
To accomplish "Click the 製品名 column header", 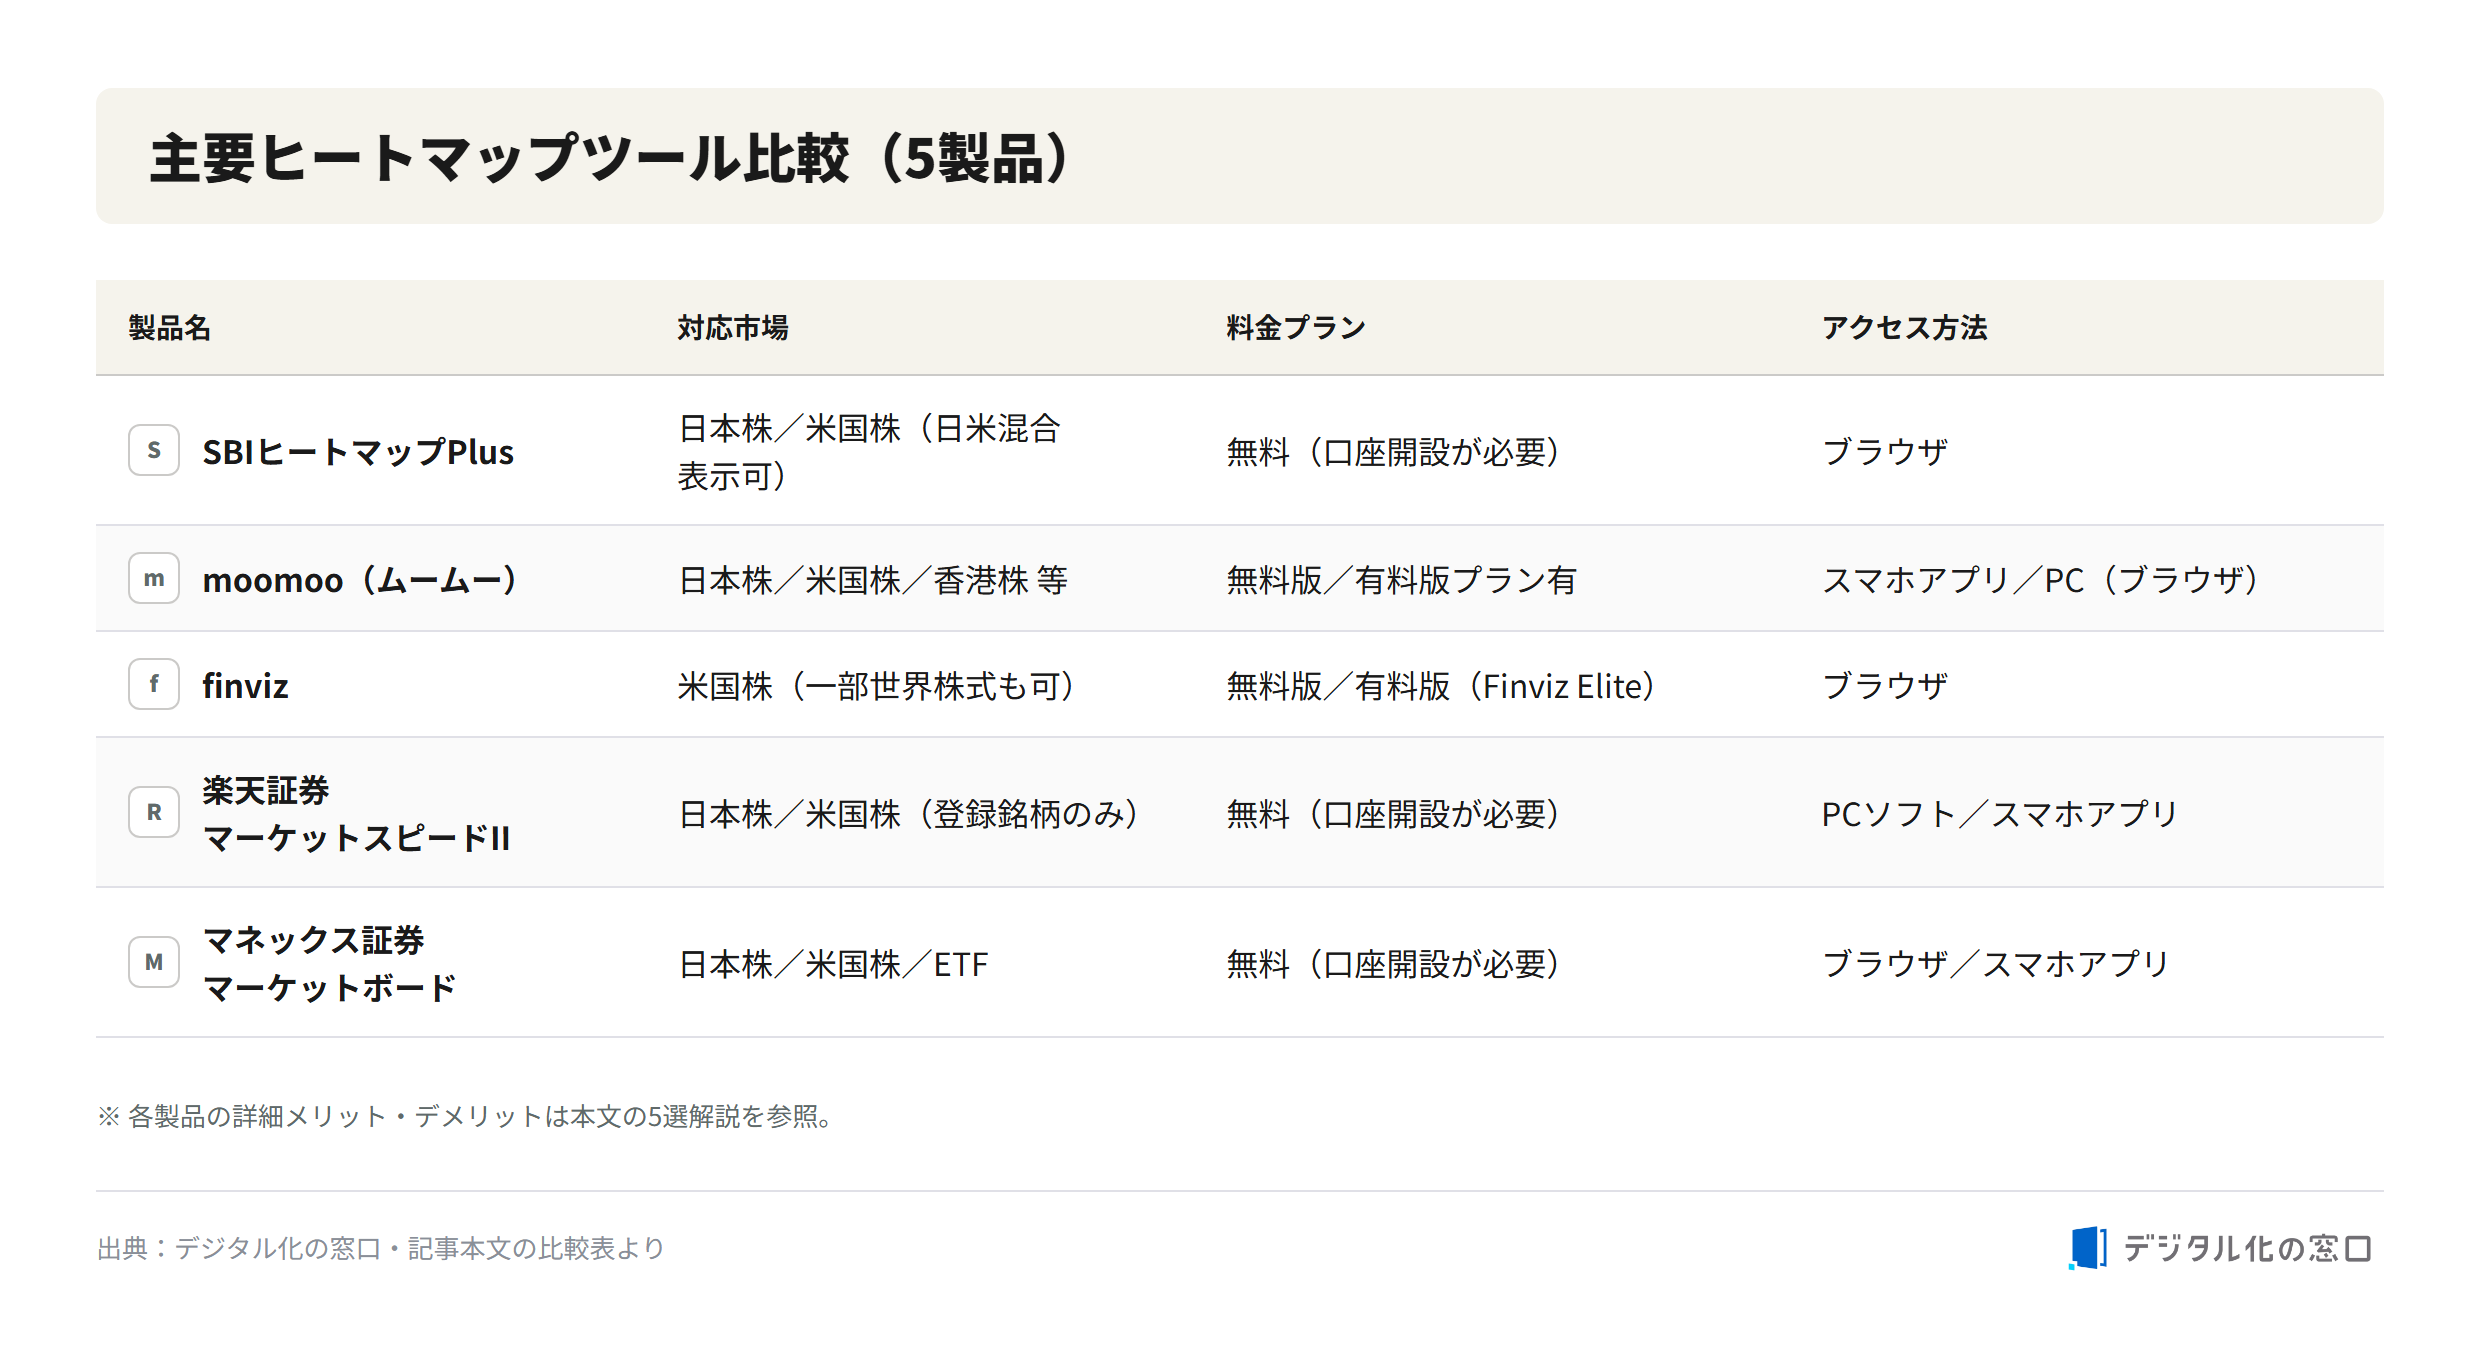I will pyautogui.click(x=170, y=328).
